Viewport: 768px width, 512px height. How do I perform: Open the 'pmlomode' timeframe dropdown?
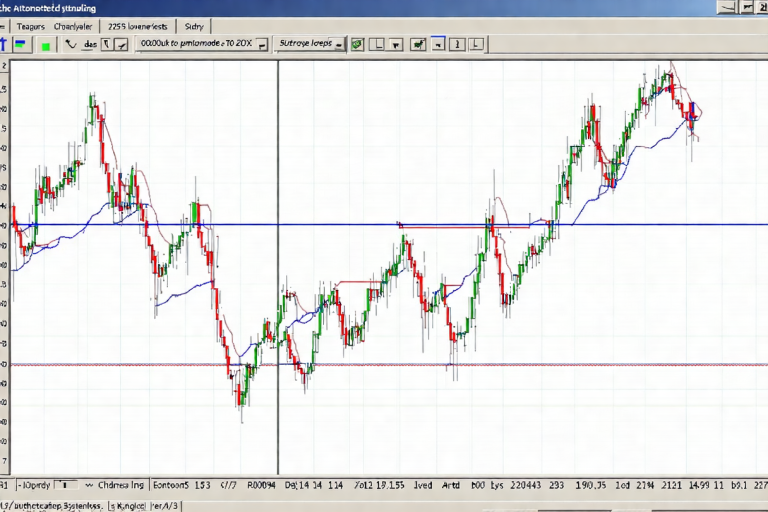pyautogui.click(x=262, y=44)
